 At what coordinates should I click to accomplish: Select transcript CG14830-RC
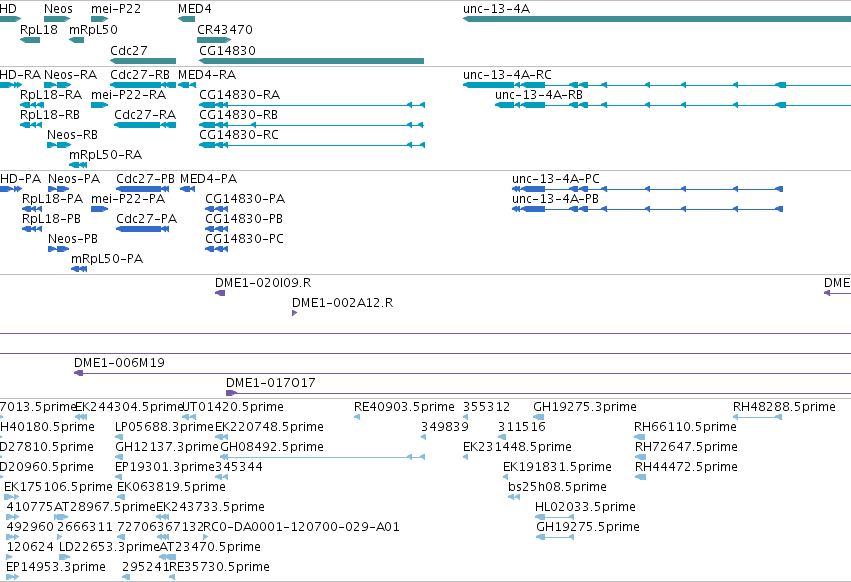point(312,145)
